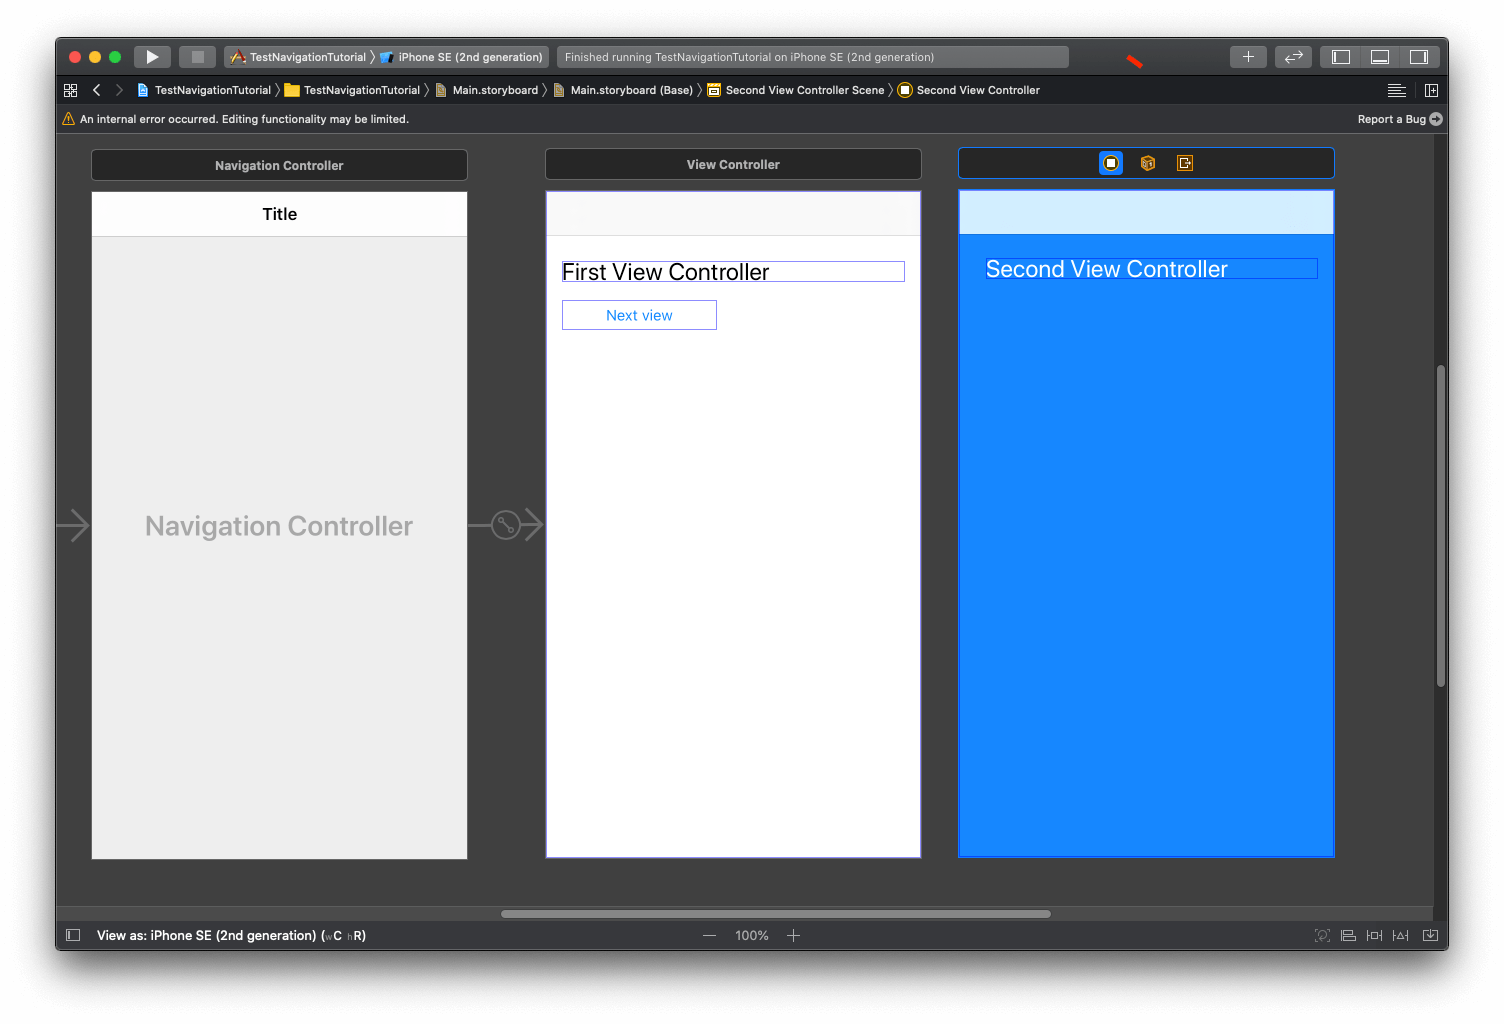This screenshot has height=1024, width=1504.
Task: Click the Next view button
Action: pyautogui.click(x=639, y=314)
